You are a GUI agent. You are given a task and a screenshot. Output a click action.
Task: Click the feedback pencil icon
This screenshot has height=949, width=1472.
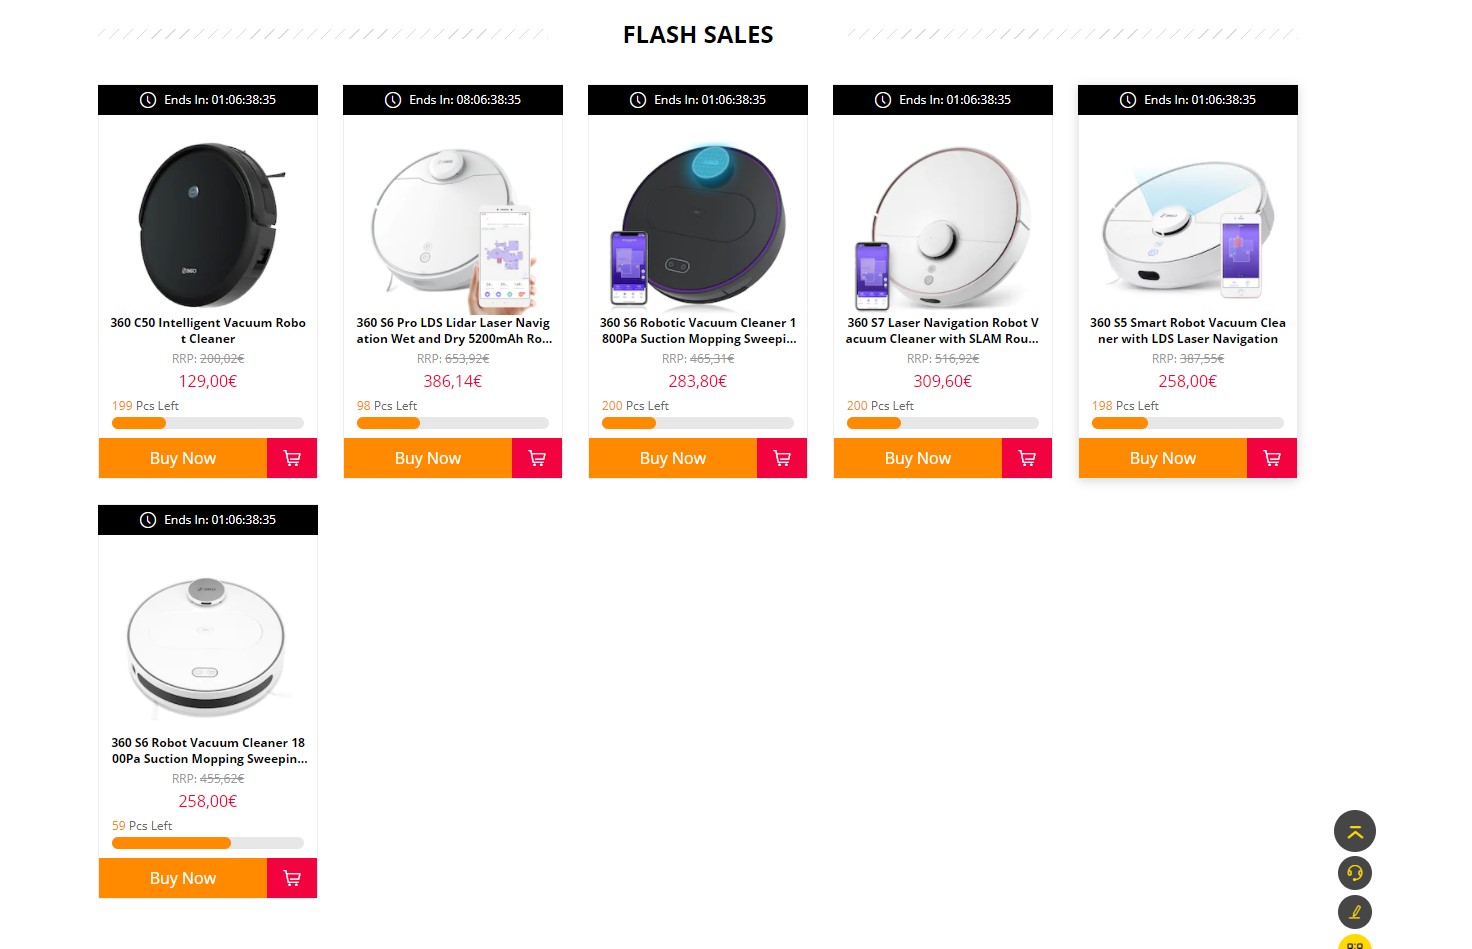1355,912
